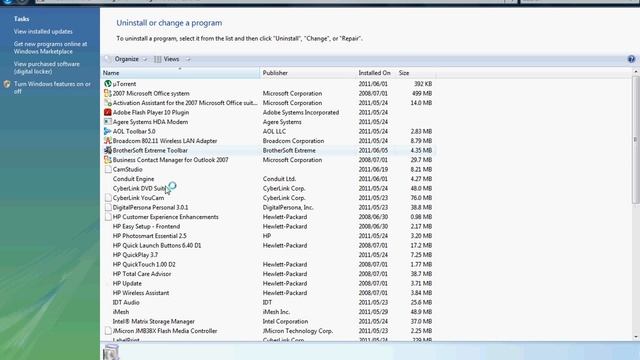The image size is (640, 360).
Task: Select the HP QuickPlay 3.7 row
Action: 269,255
